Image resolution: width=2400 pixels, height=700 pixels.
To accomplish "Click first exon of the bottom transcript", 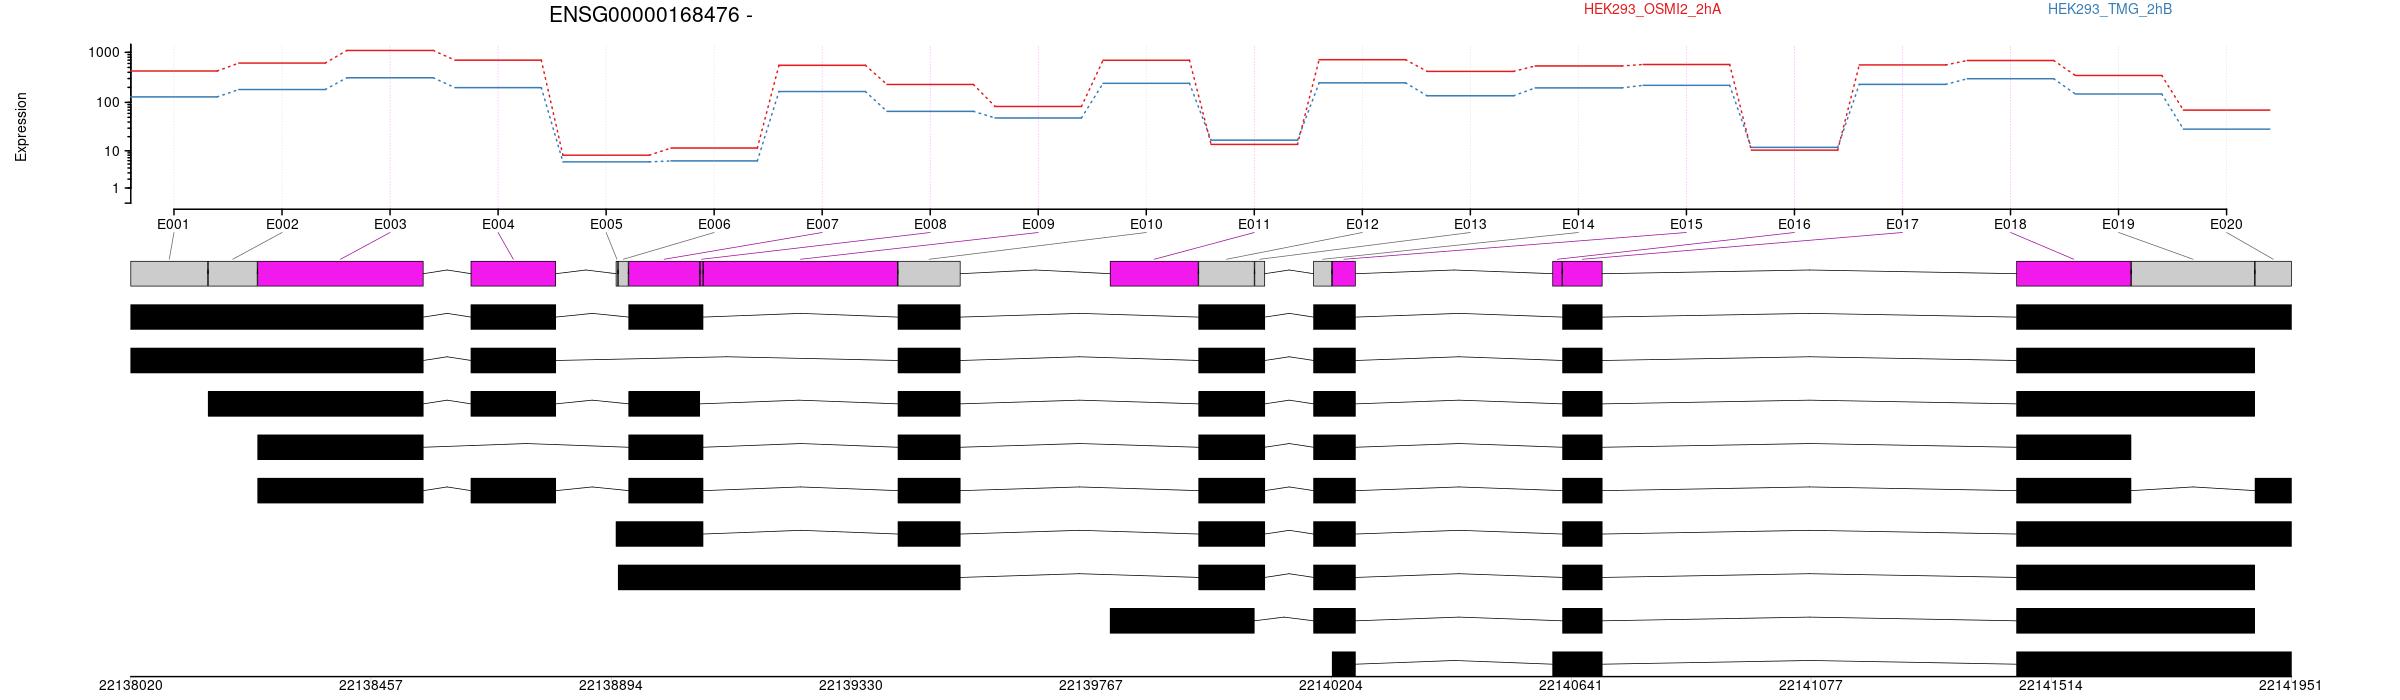I will (1344, 664).
